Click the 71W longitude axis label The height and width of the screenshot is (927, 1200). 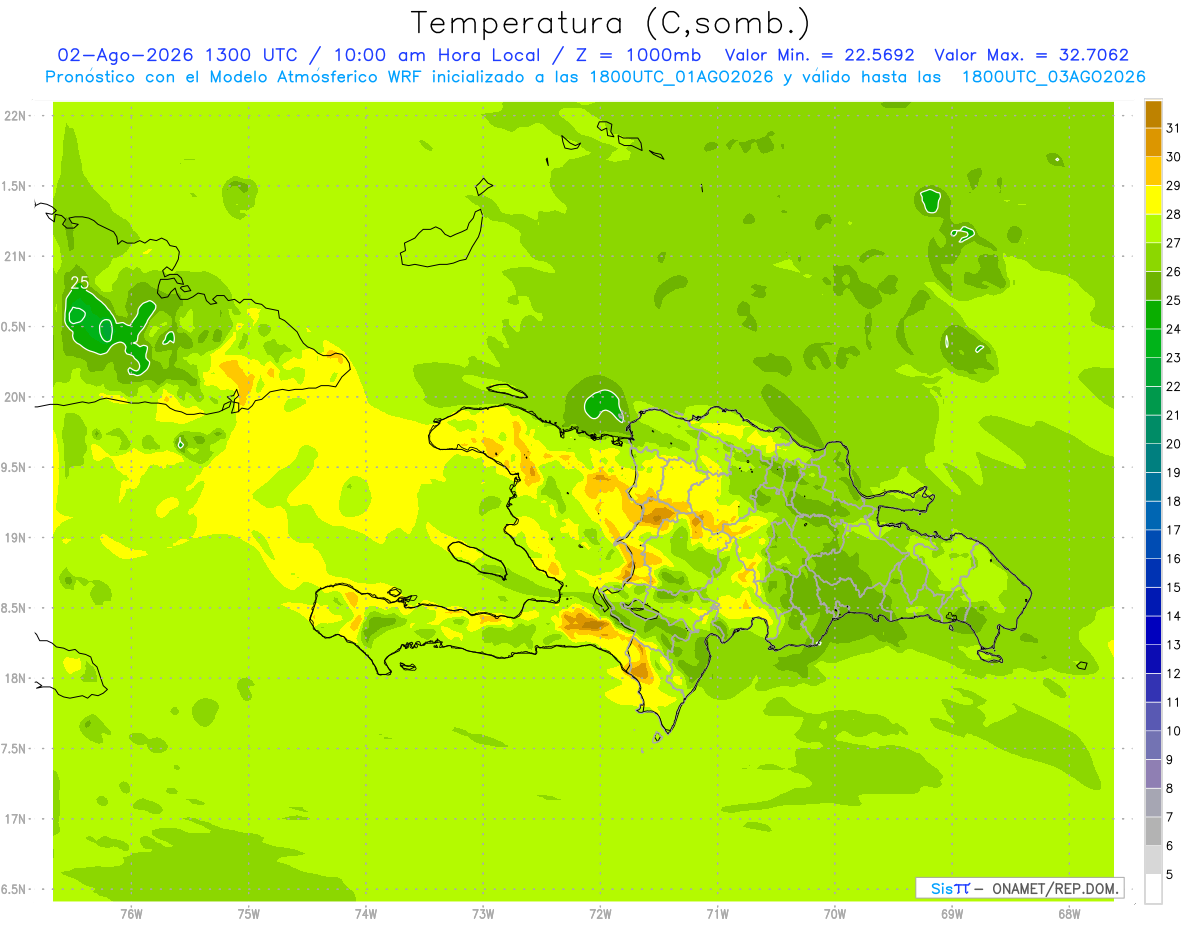(717, 914)
